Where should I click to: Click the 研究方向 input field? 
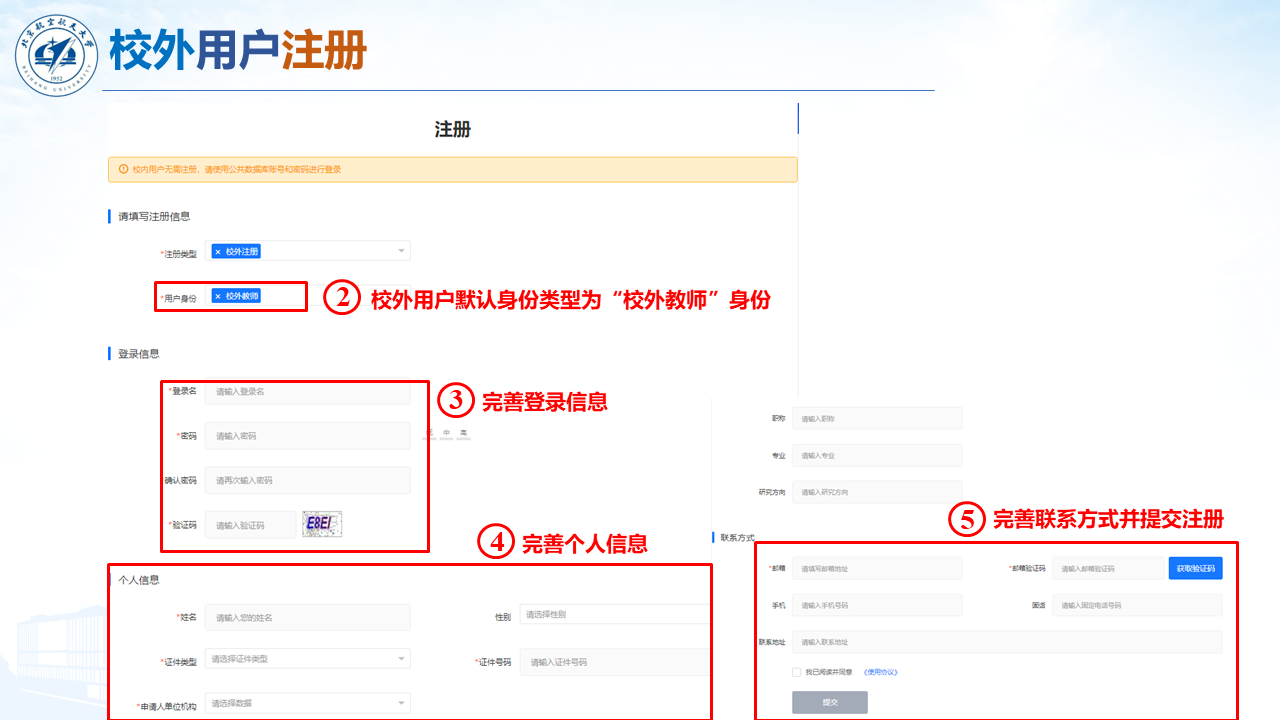click(876, 492)
